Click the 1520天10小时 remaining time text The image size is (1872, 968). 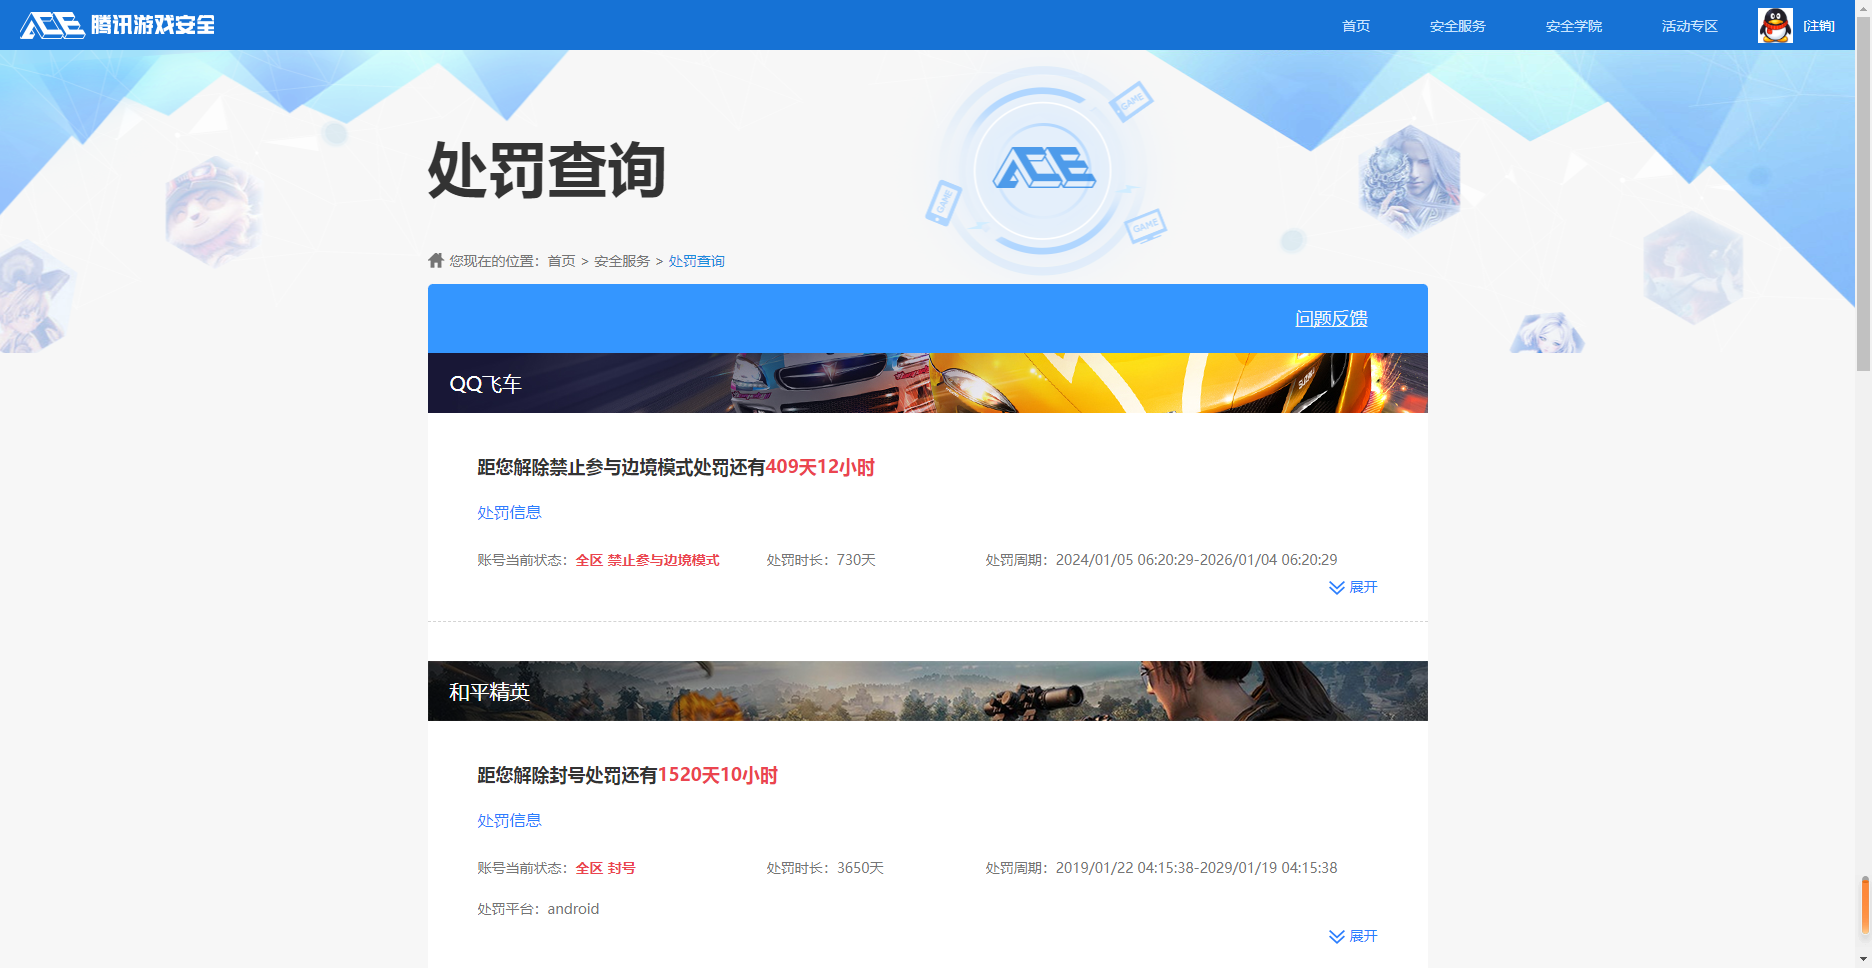[717, 775]
